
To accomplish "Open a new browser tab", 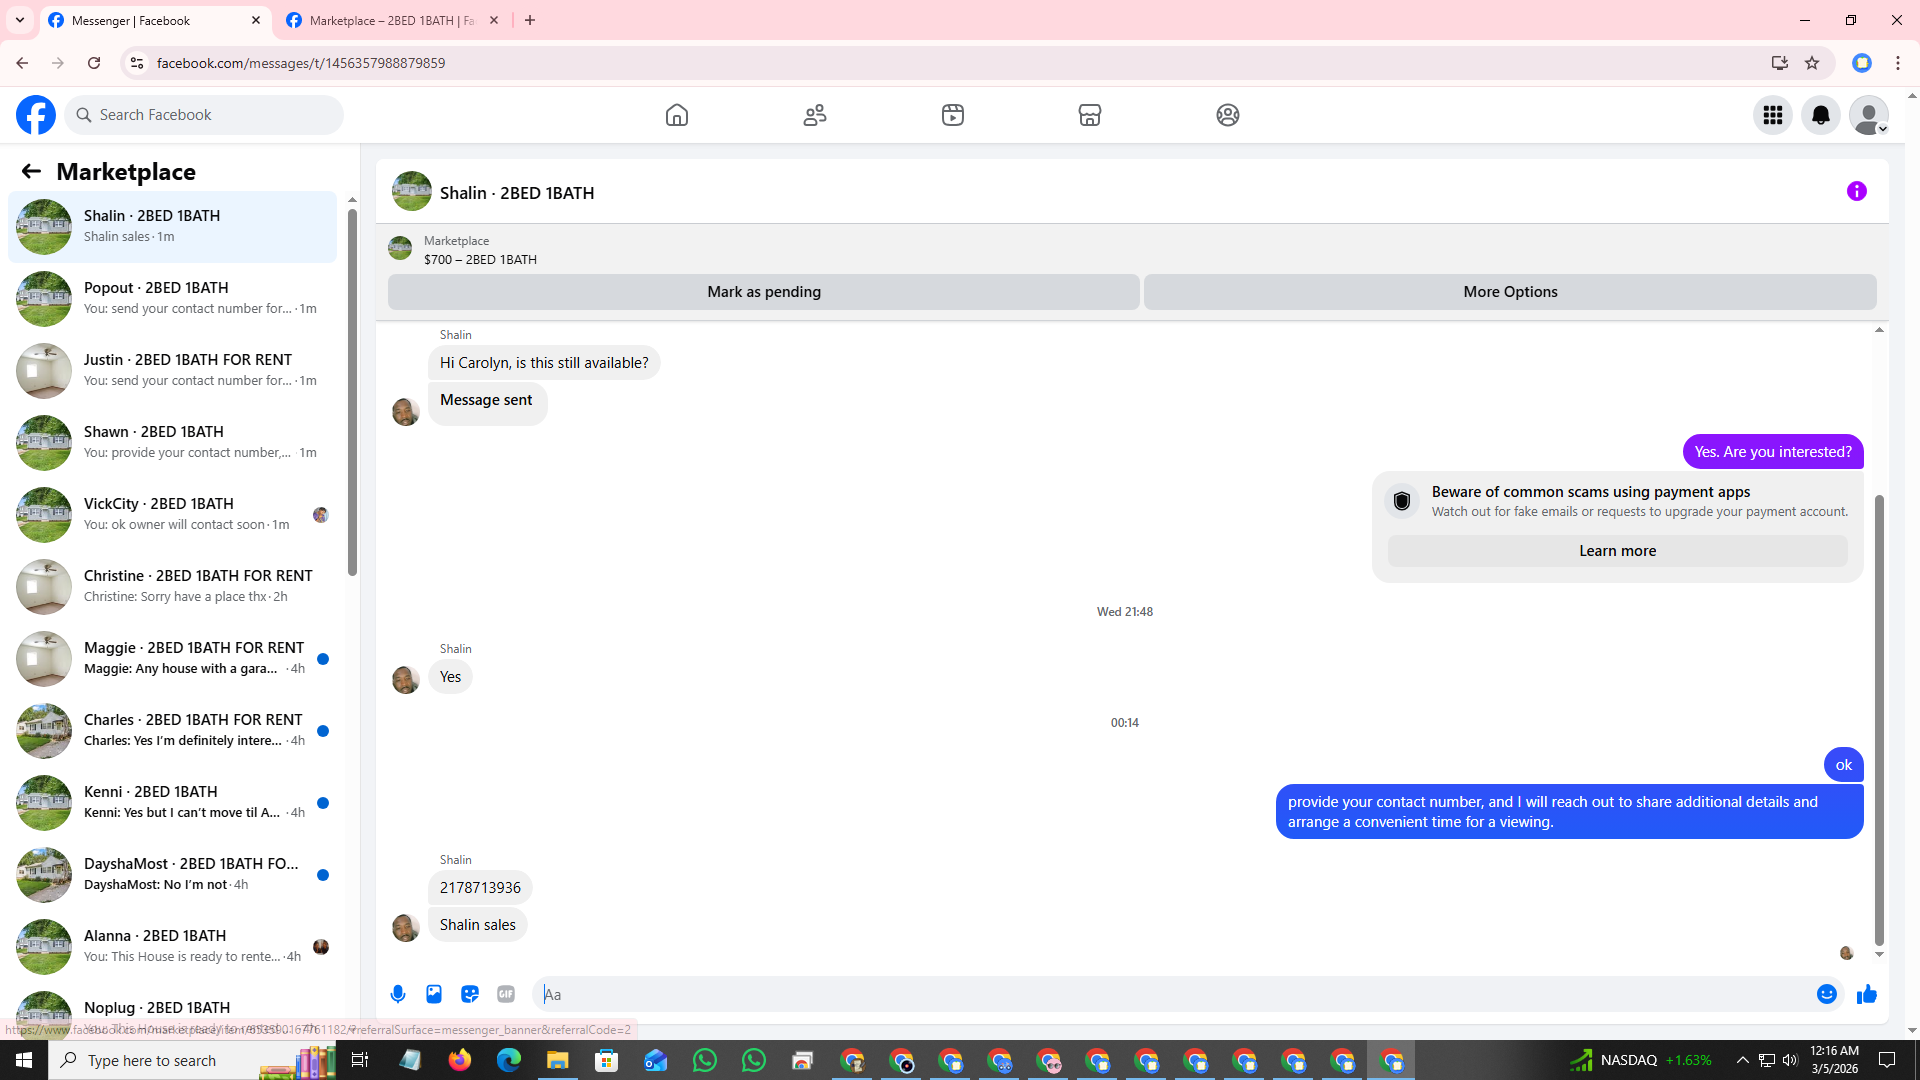I will (530, 20).
